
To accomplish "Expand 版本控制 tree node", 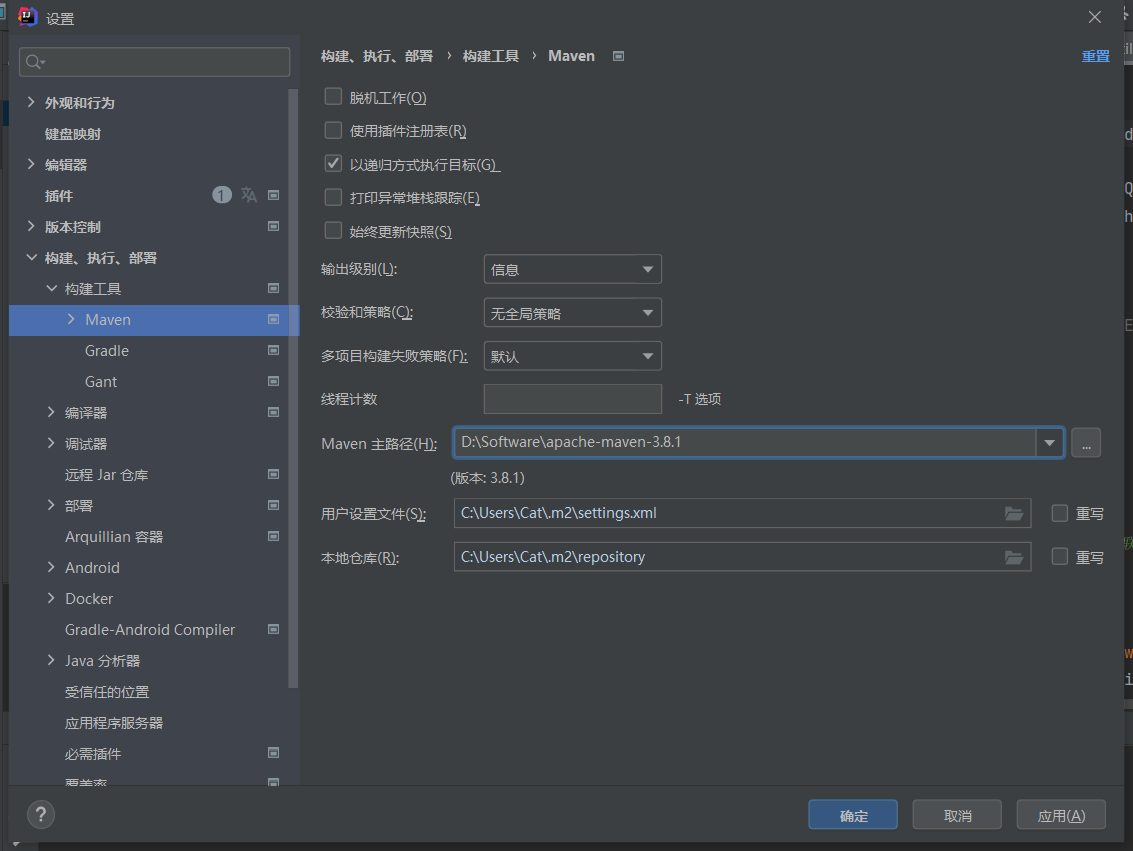I will pyautogui.click(x=31, y=226).
